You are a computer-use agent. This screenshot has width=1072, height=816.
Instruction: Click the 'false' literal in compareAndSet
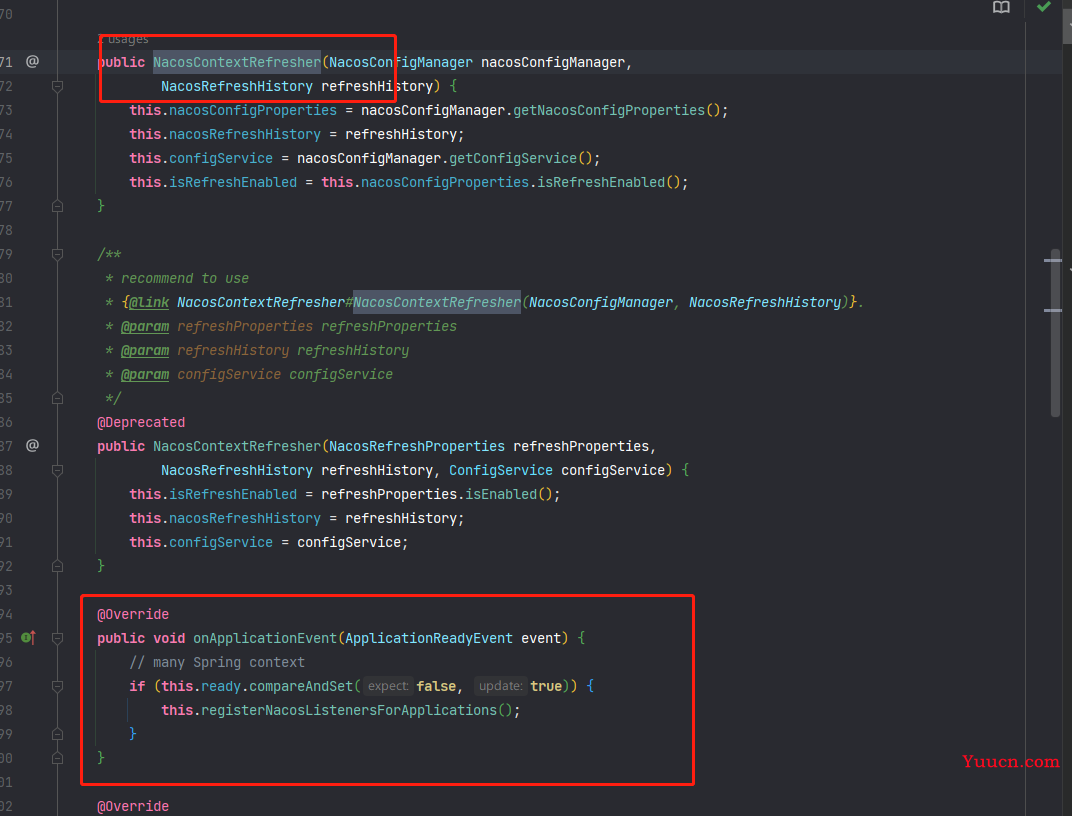point(436,685)
